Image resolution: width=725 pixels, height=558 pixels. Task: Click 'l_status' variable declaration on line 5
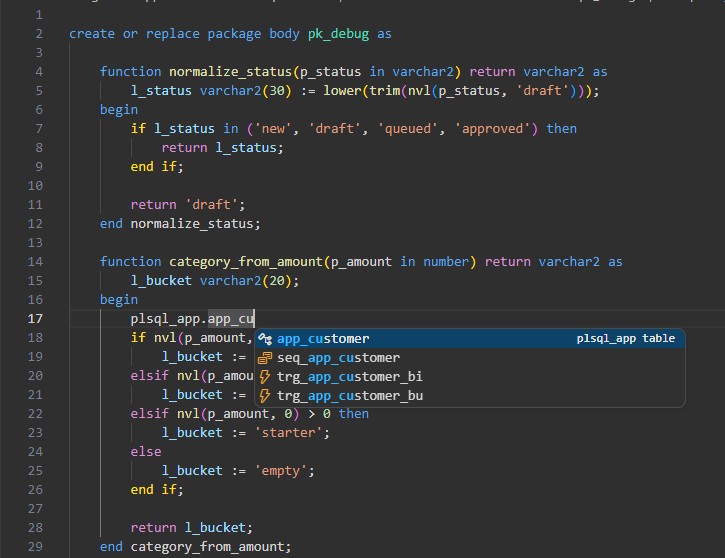(161, 91)
